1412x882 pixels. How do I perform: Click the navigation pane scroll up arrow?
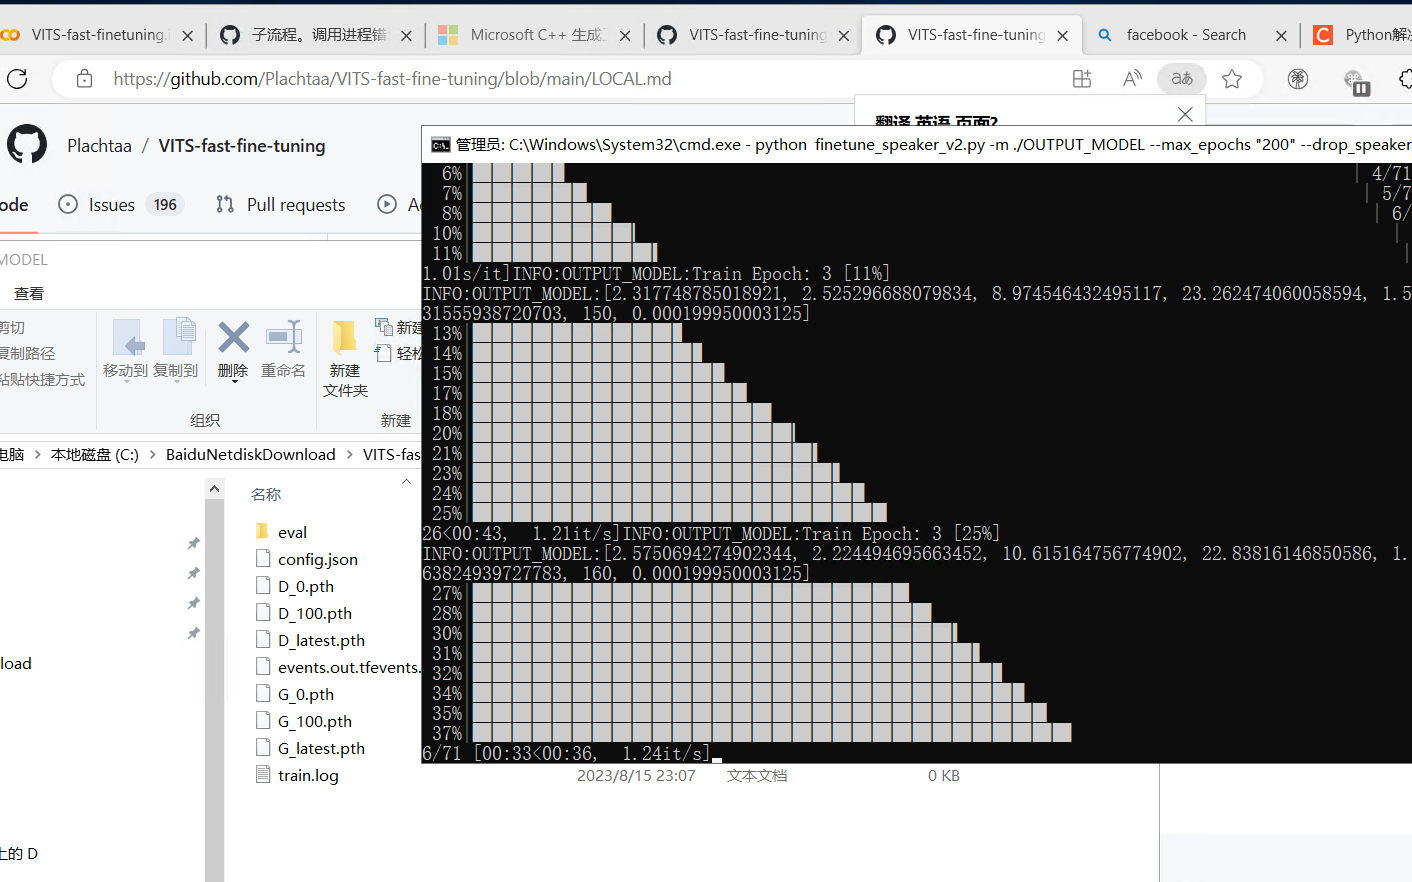pos(214,488)
